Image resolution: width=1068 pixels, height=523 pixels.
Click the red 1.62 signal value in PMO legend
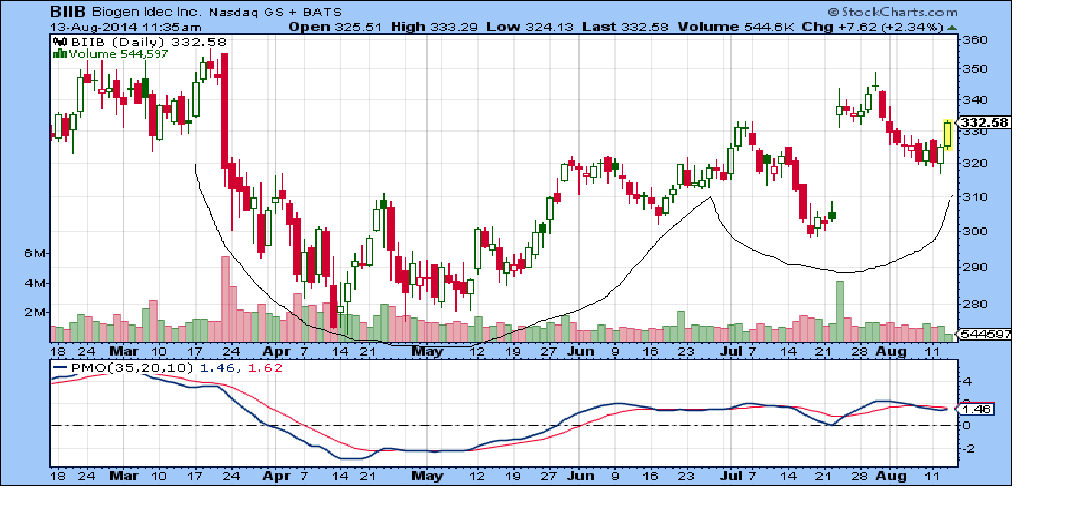tap(266, 368)
